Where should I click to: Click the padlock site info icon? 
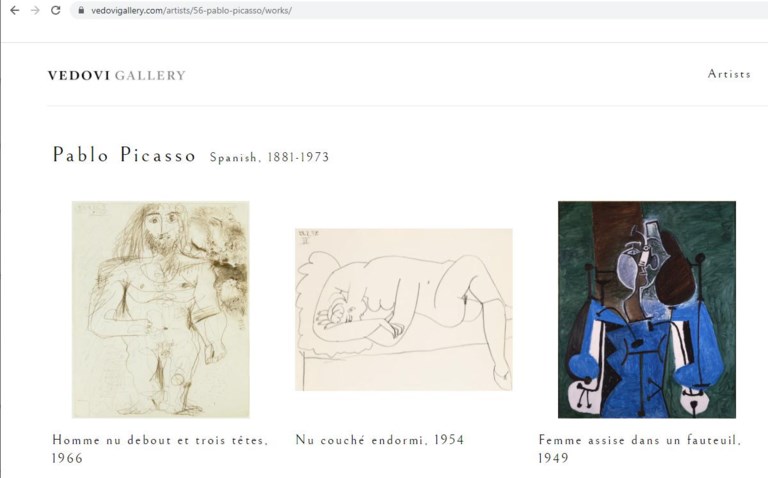80,10
